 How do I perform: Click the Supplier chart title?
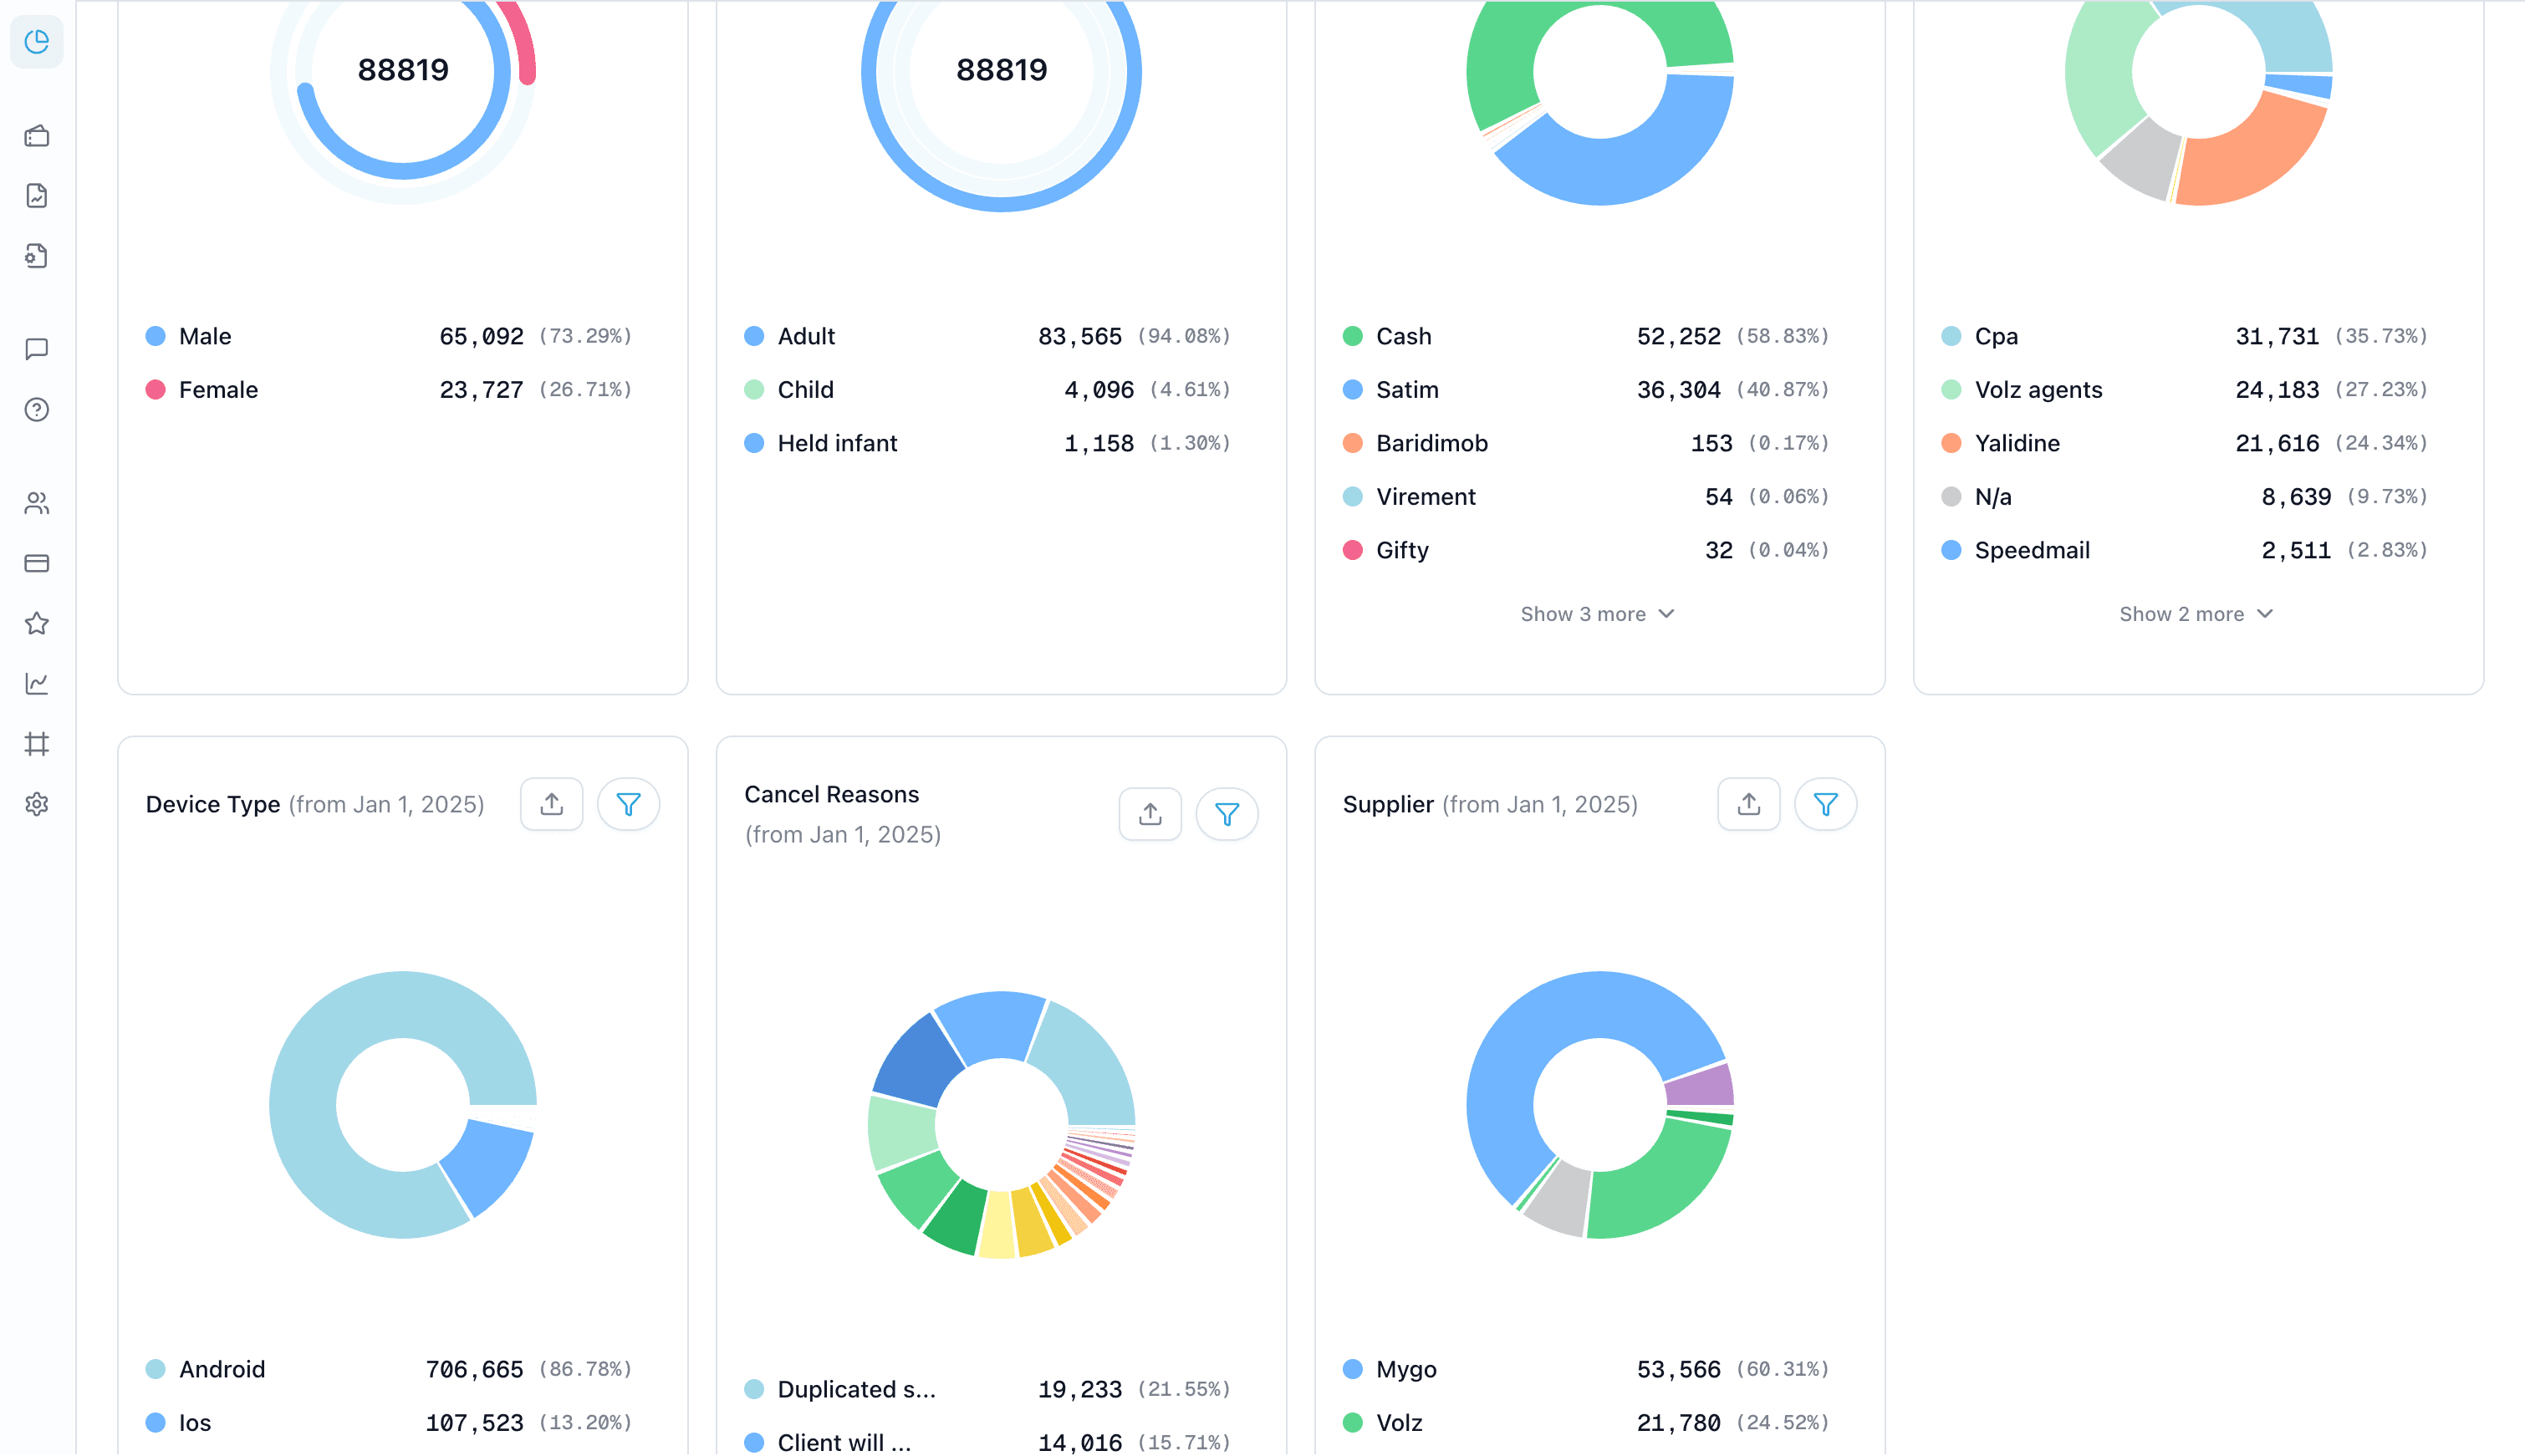click(1388, 804)
